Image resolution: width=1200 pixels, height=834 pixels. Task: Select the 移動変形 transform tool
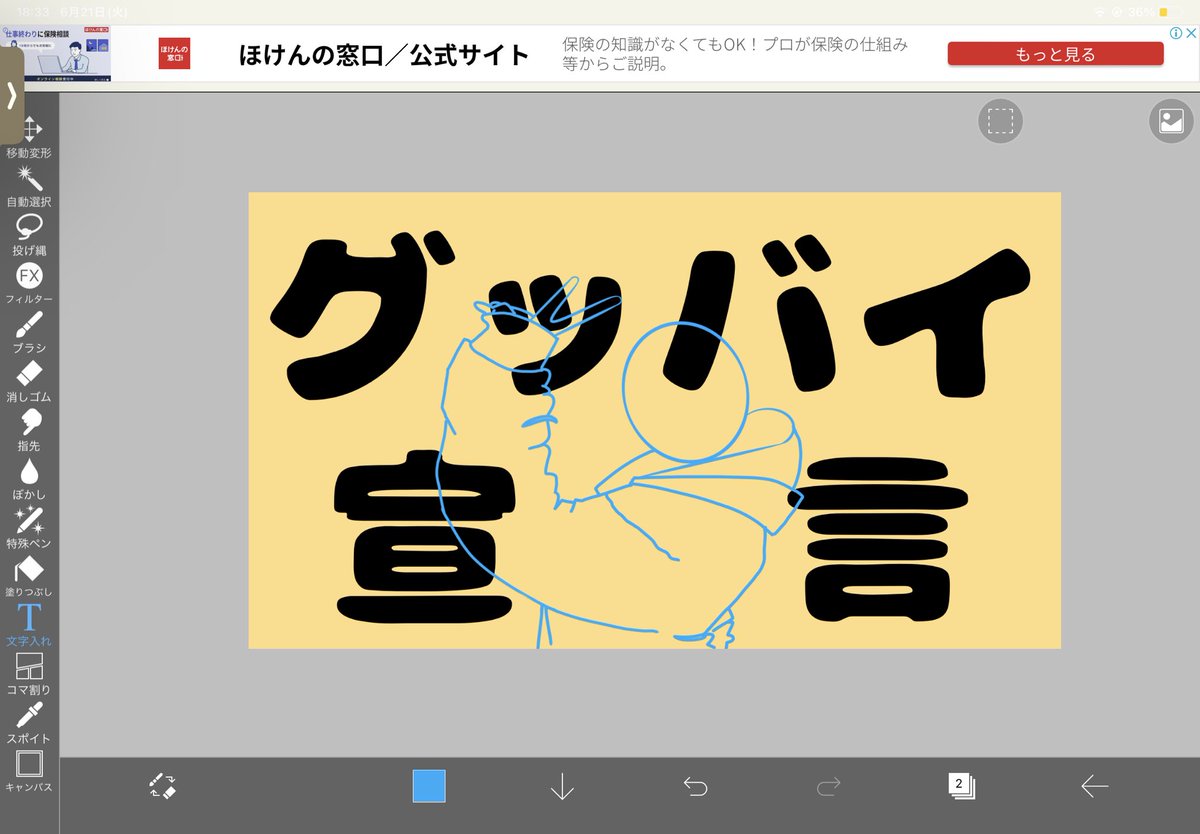(29, 137)
